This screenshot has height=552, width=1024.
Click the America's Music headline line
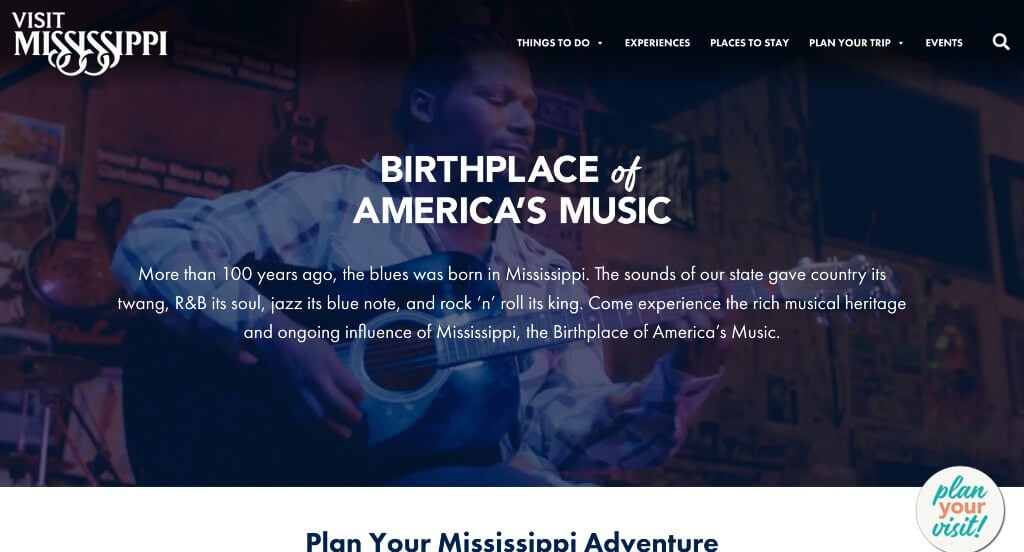pos(511,210)
